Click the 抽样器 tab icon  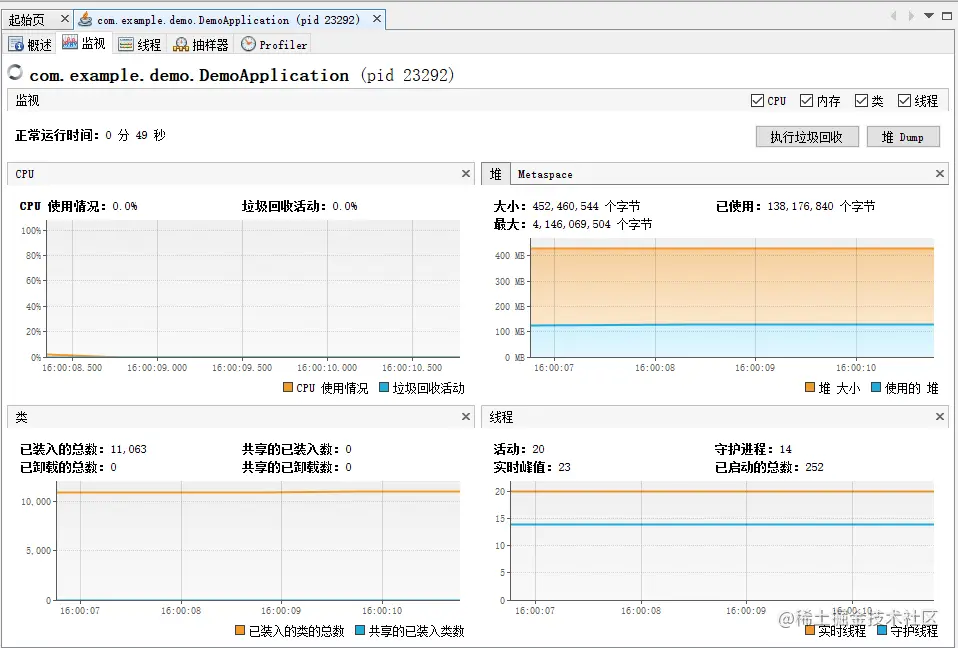click(x=181, y=44)
